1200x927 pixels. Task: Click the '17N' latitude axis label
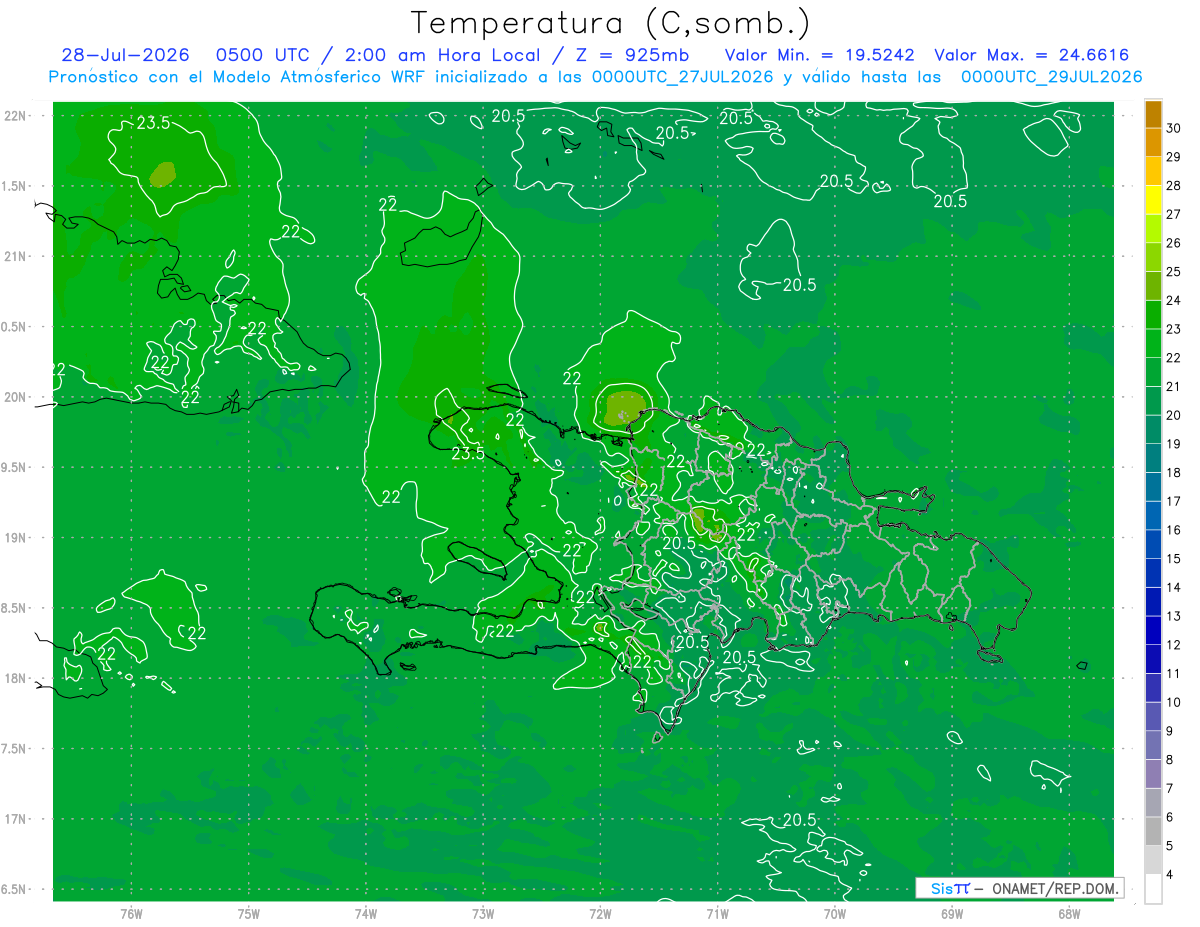click(15, 819)
